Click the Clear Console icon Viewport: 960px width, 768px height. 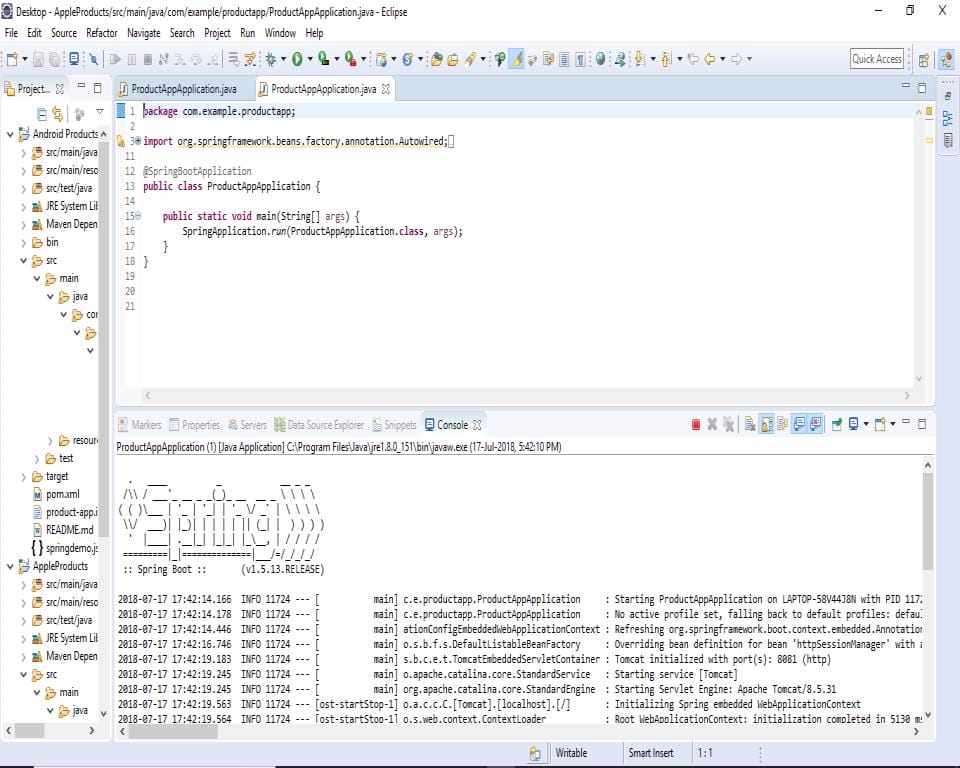[749, 425]
